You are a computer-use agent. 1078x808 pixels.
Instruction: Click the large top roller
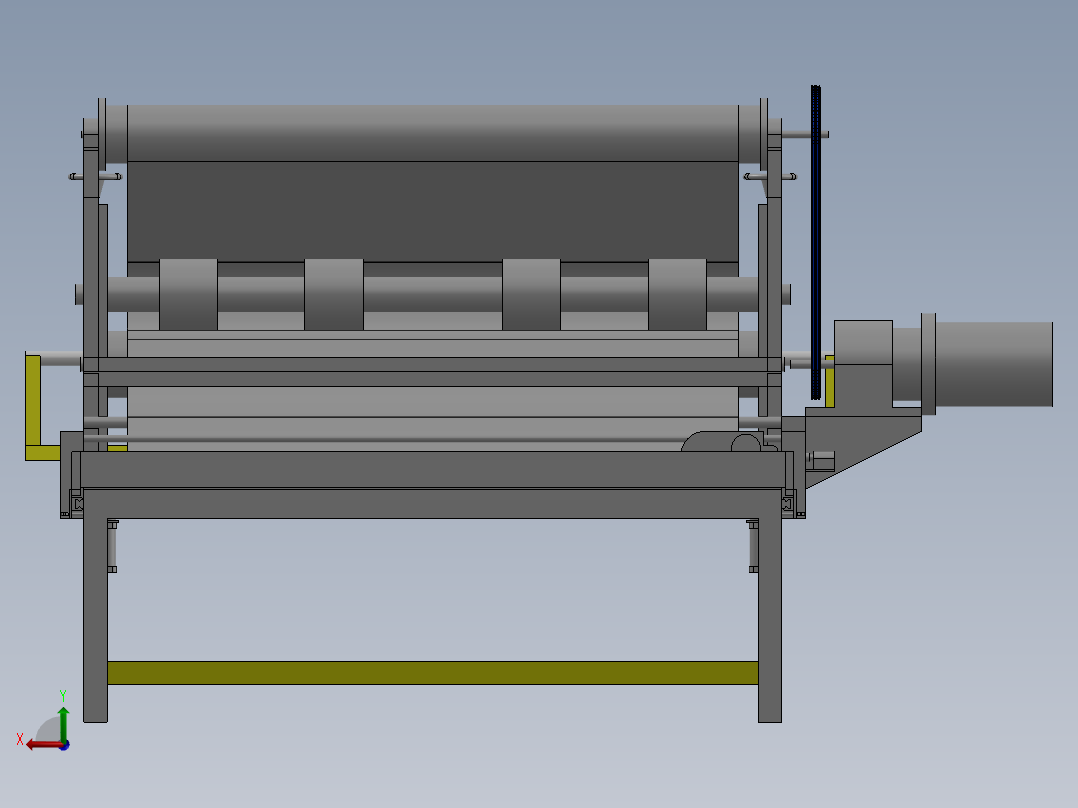click(x=432, y=132)
